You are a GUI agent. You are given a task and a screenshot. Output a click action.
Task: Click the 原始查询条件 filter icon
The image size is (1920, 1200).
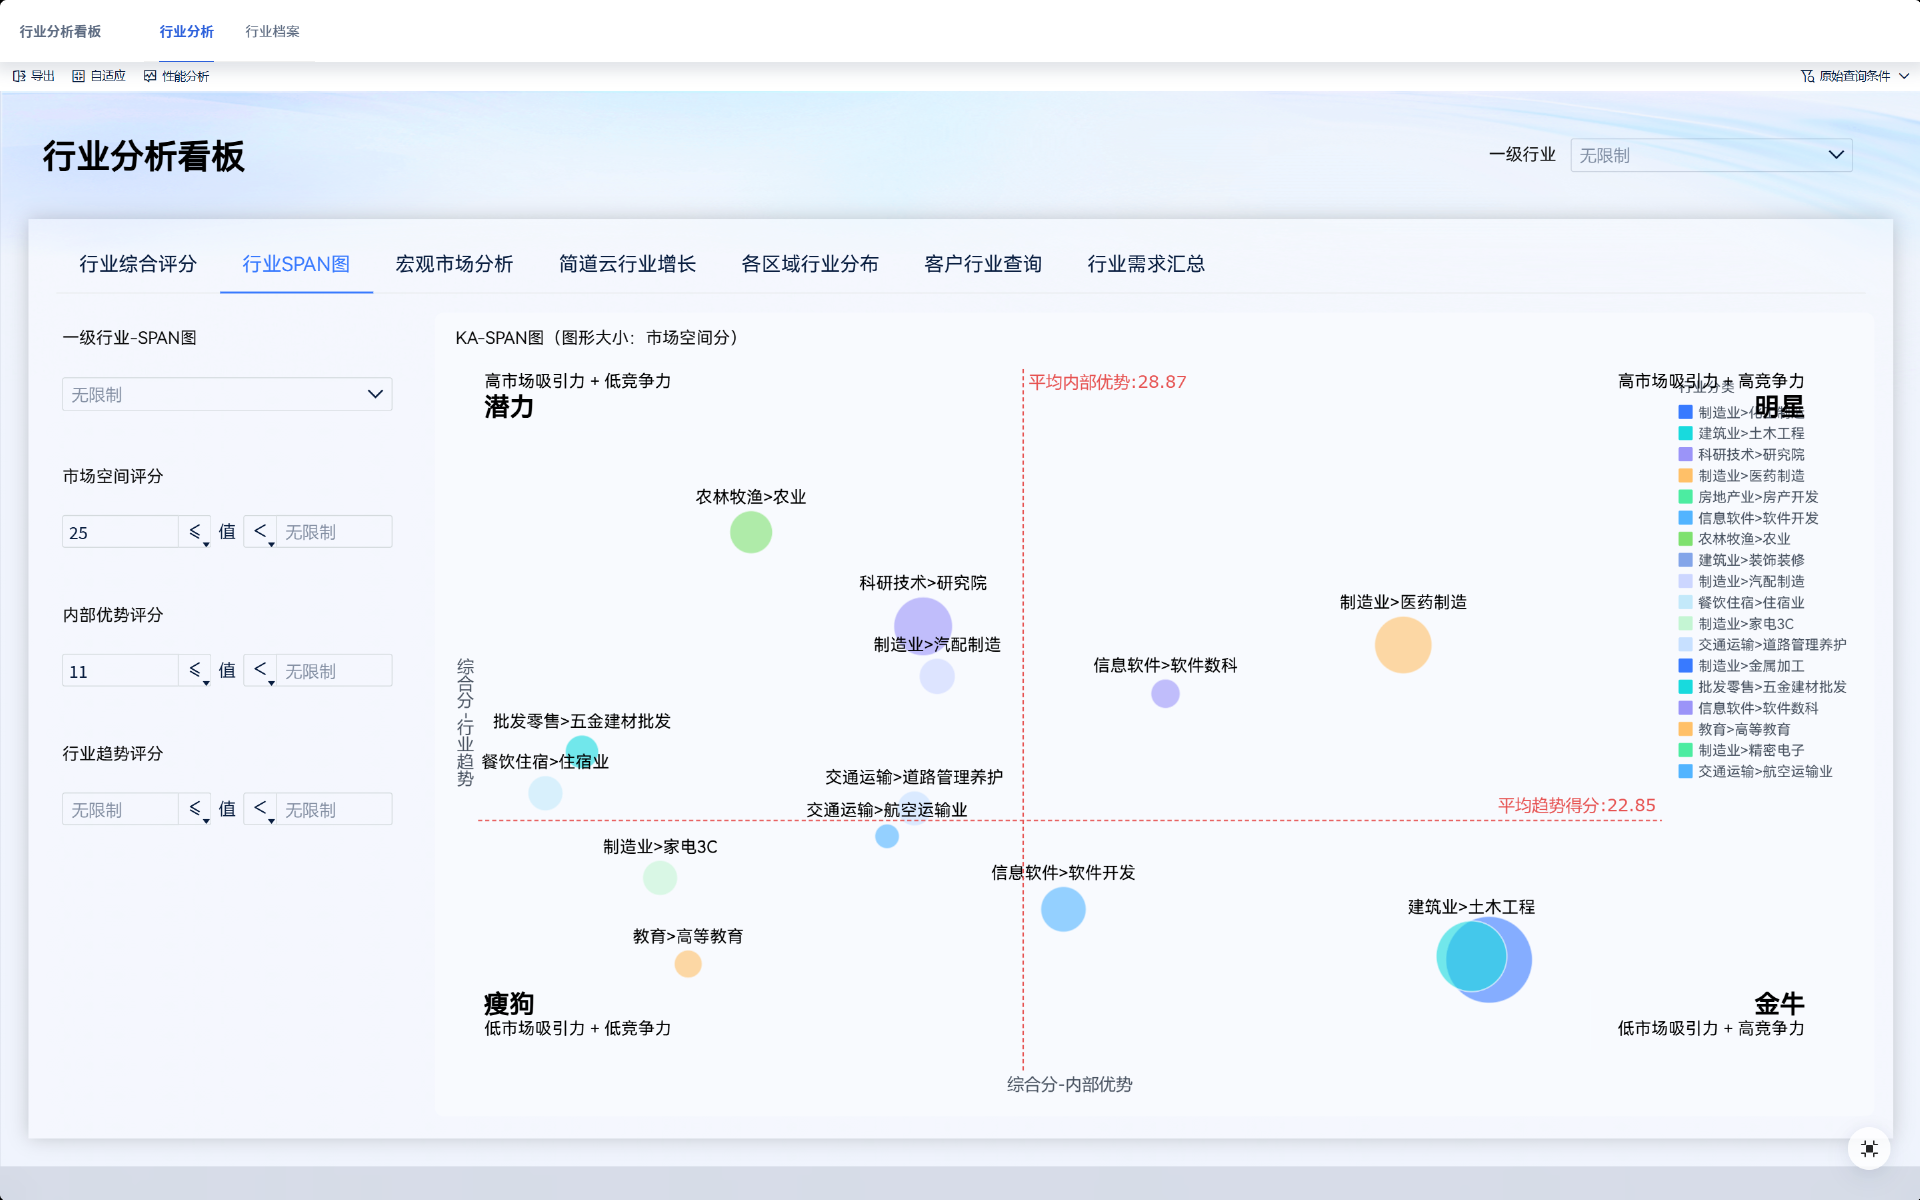point(1807,76)
